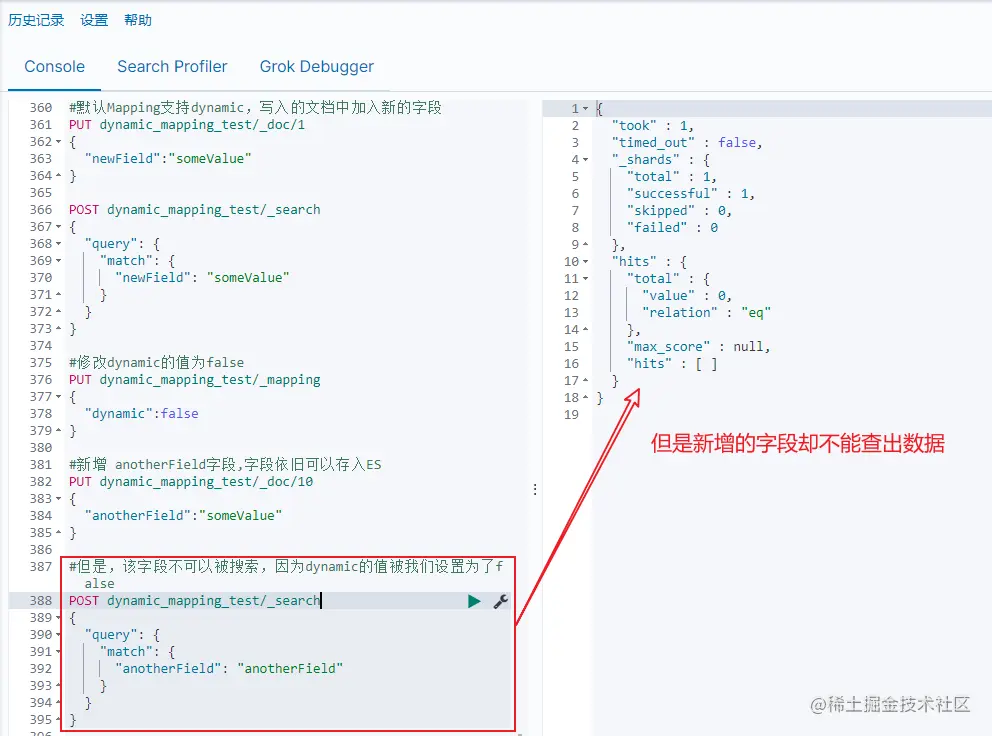
Task: Click the "skipped" : 0 response line
Action: tap(679, 211)
